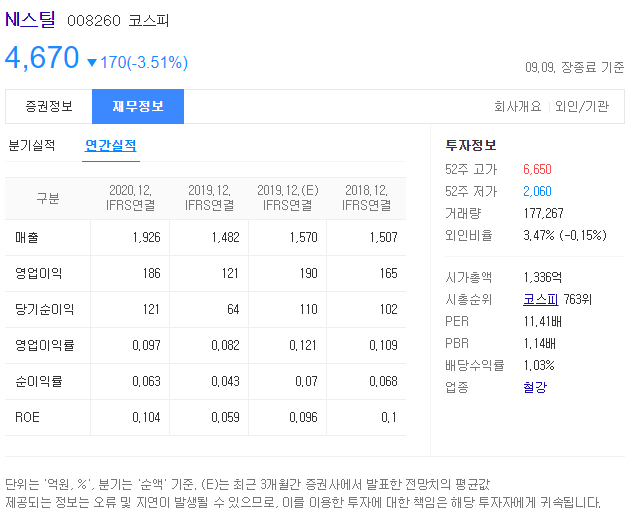
Task: Click the 외인비율 value 3.47% (-0.15%)
Action: pyautogui.click(x=565, y=235)
